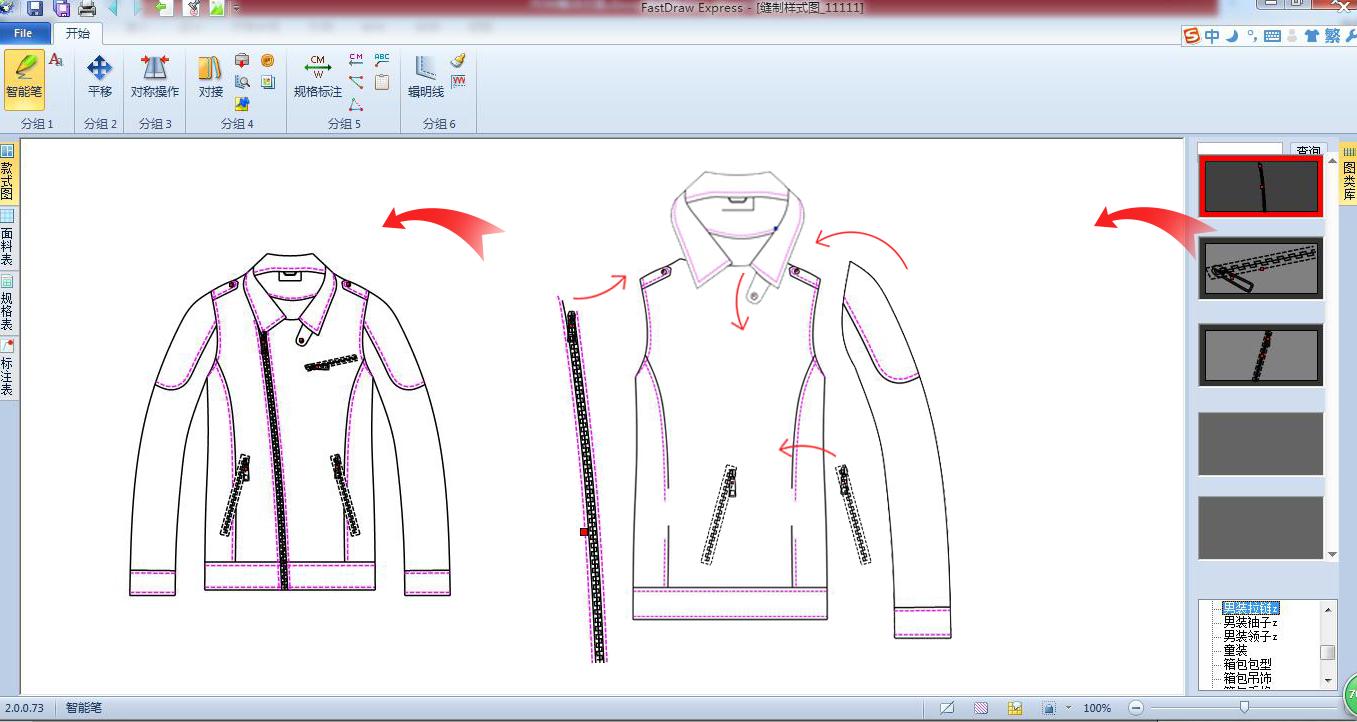Select 男装袖子z in the library tree
1357x722 pixels.
[x=1251, y=622]
